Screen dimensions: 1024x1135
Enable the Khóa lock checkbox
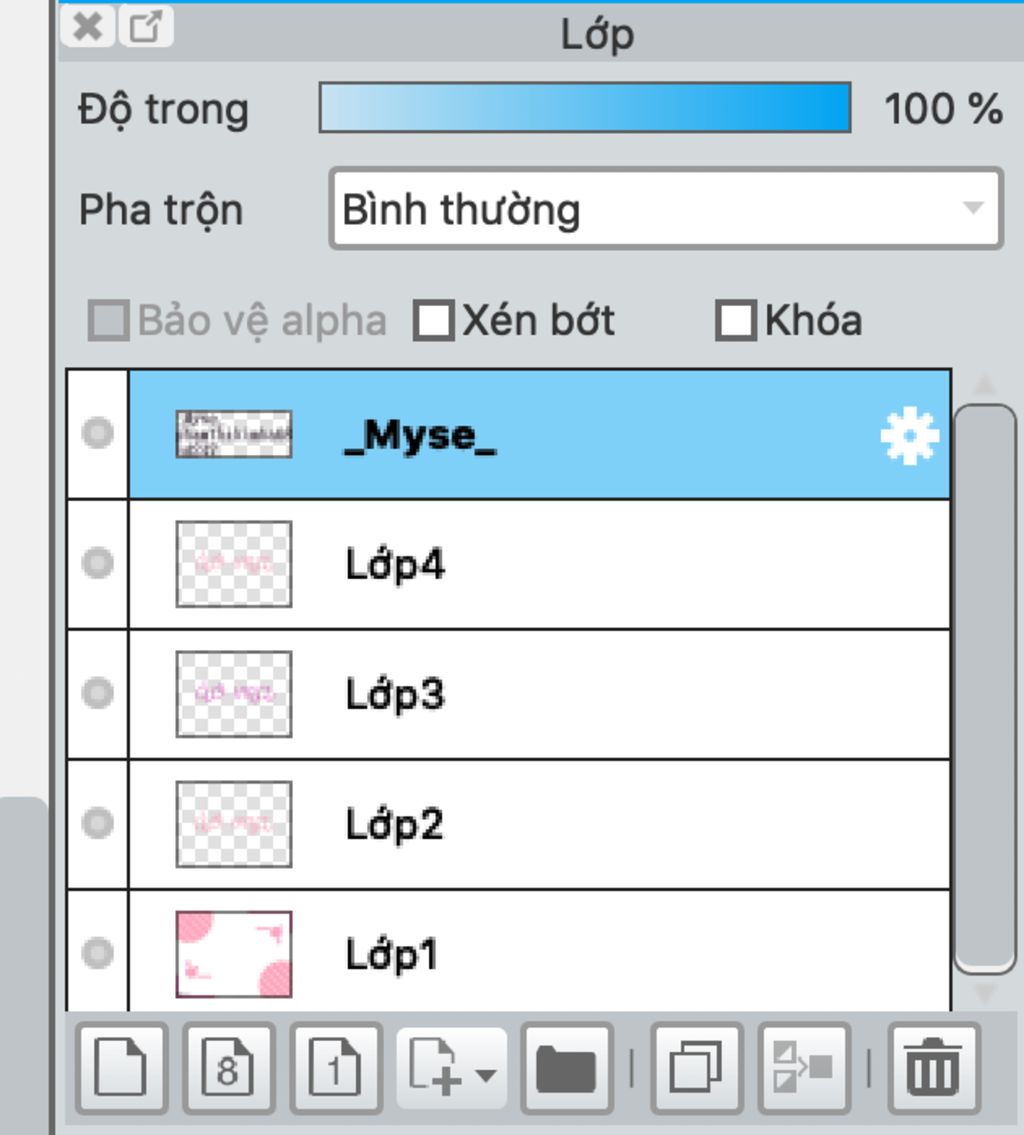(736, 320)
